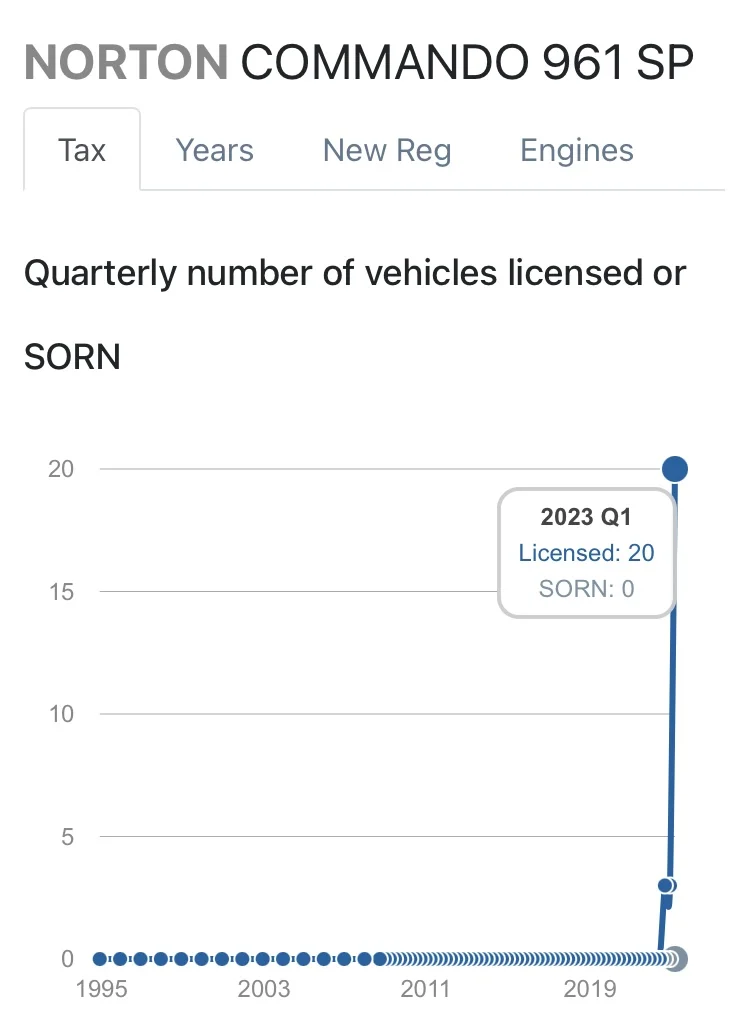Screen dimensions: 749x1035
Task: Click the grey SORN data point at zero
Action: (x=676, y=958)
